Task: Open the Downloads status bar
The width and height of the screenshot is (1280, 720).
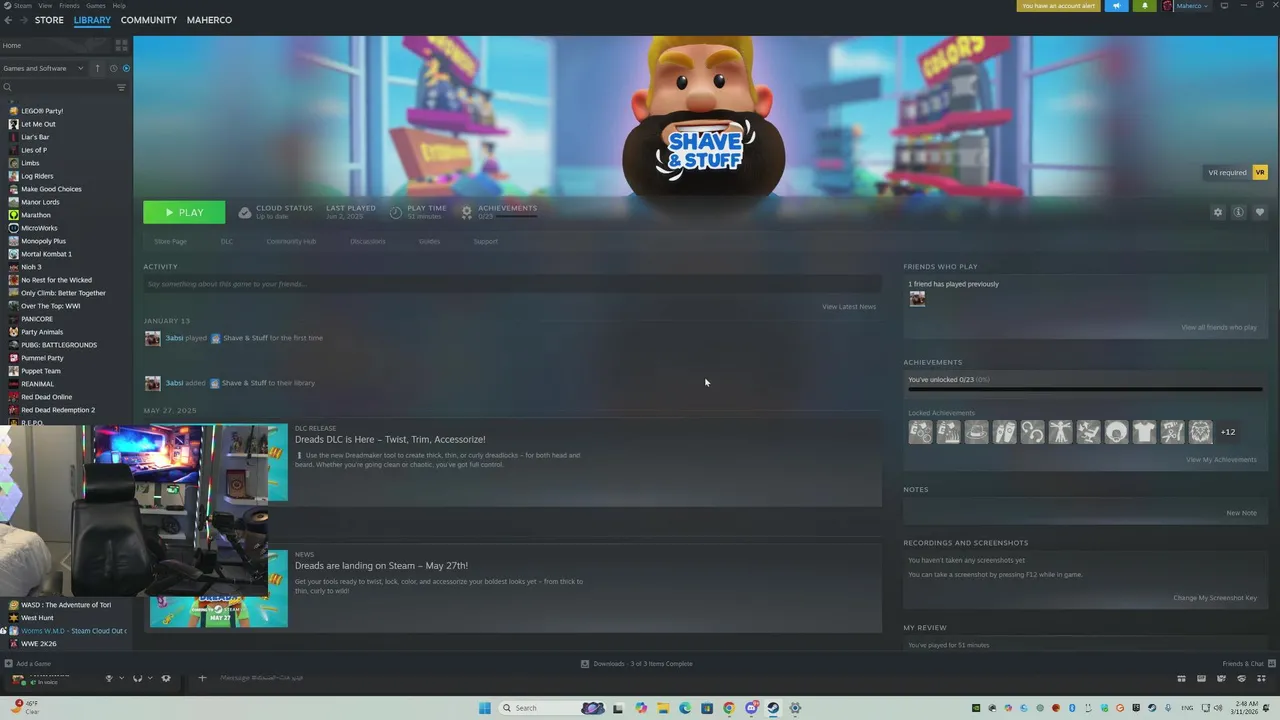Action: click(637, 664)
